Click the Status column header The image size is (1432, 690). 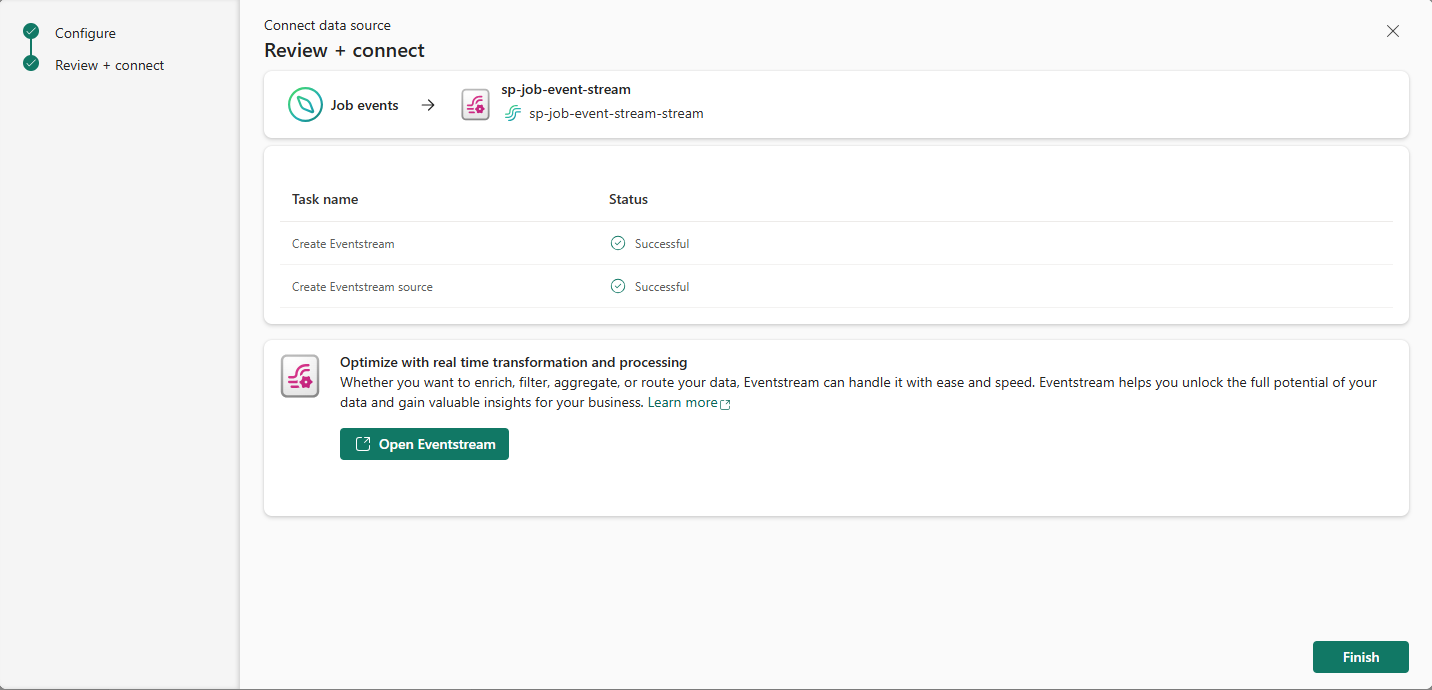628,199
